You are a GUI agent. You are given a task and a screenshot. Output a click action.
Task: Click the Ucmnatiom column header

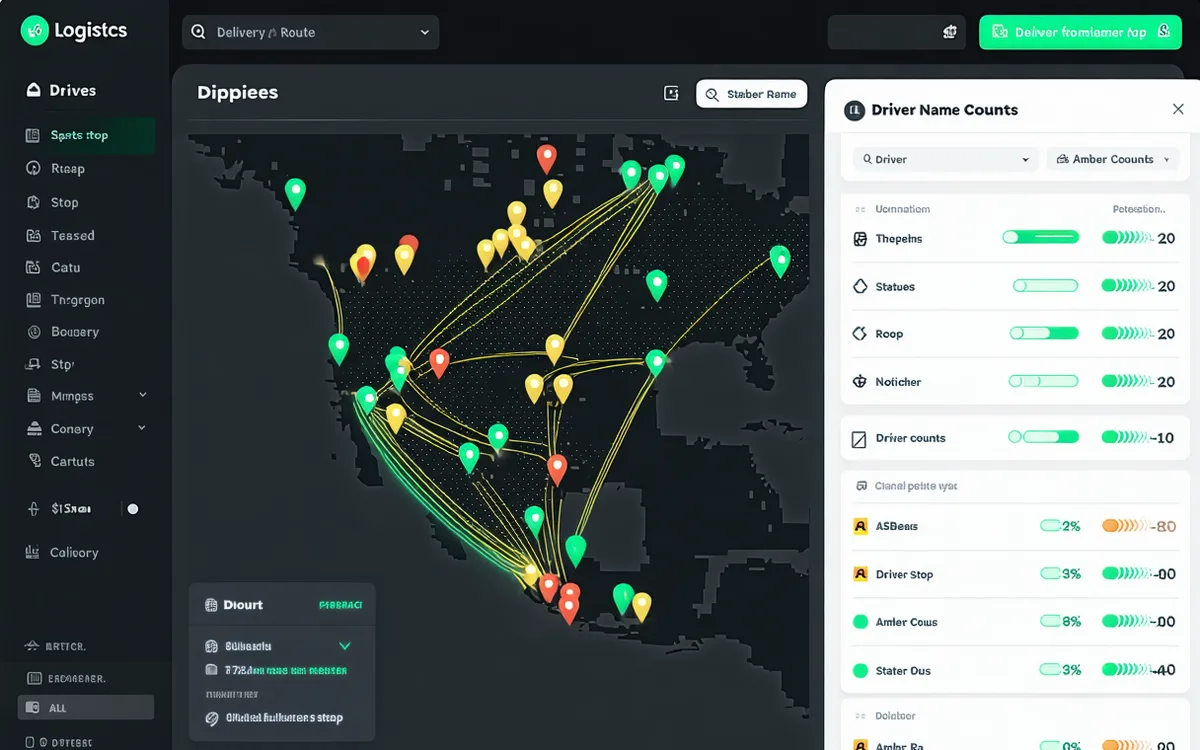coord(902,209)
